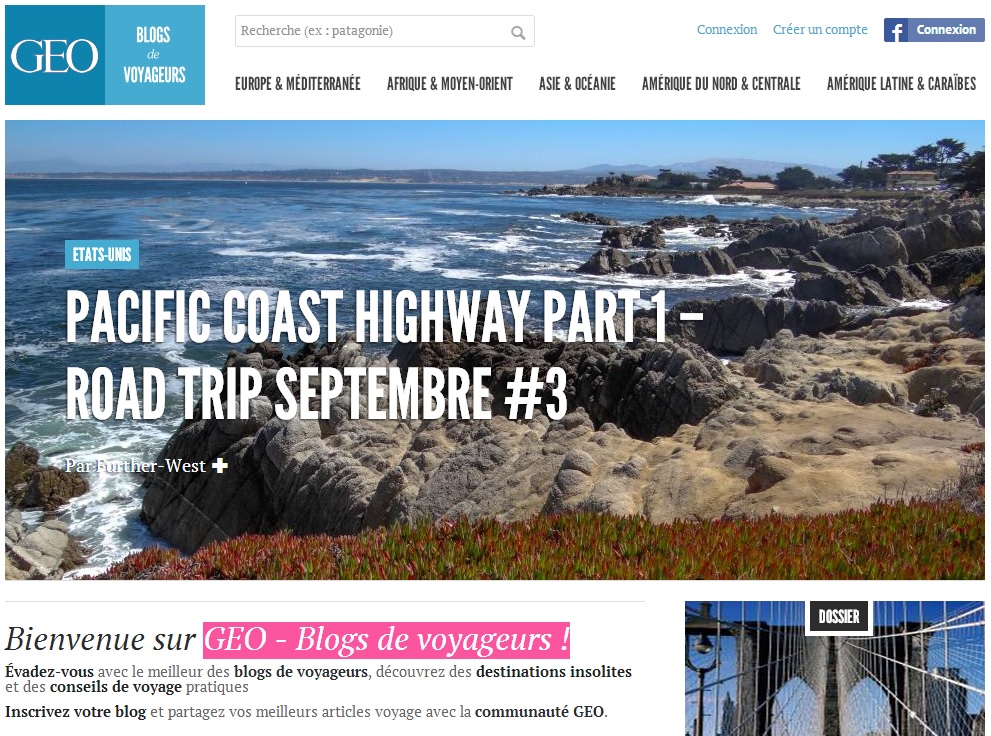Click the GEO logo

[x=54, y=55]
